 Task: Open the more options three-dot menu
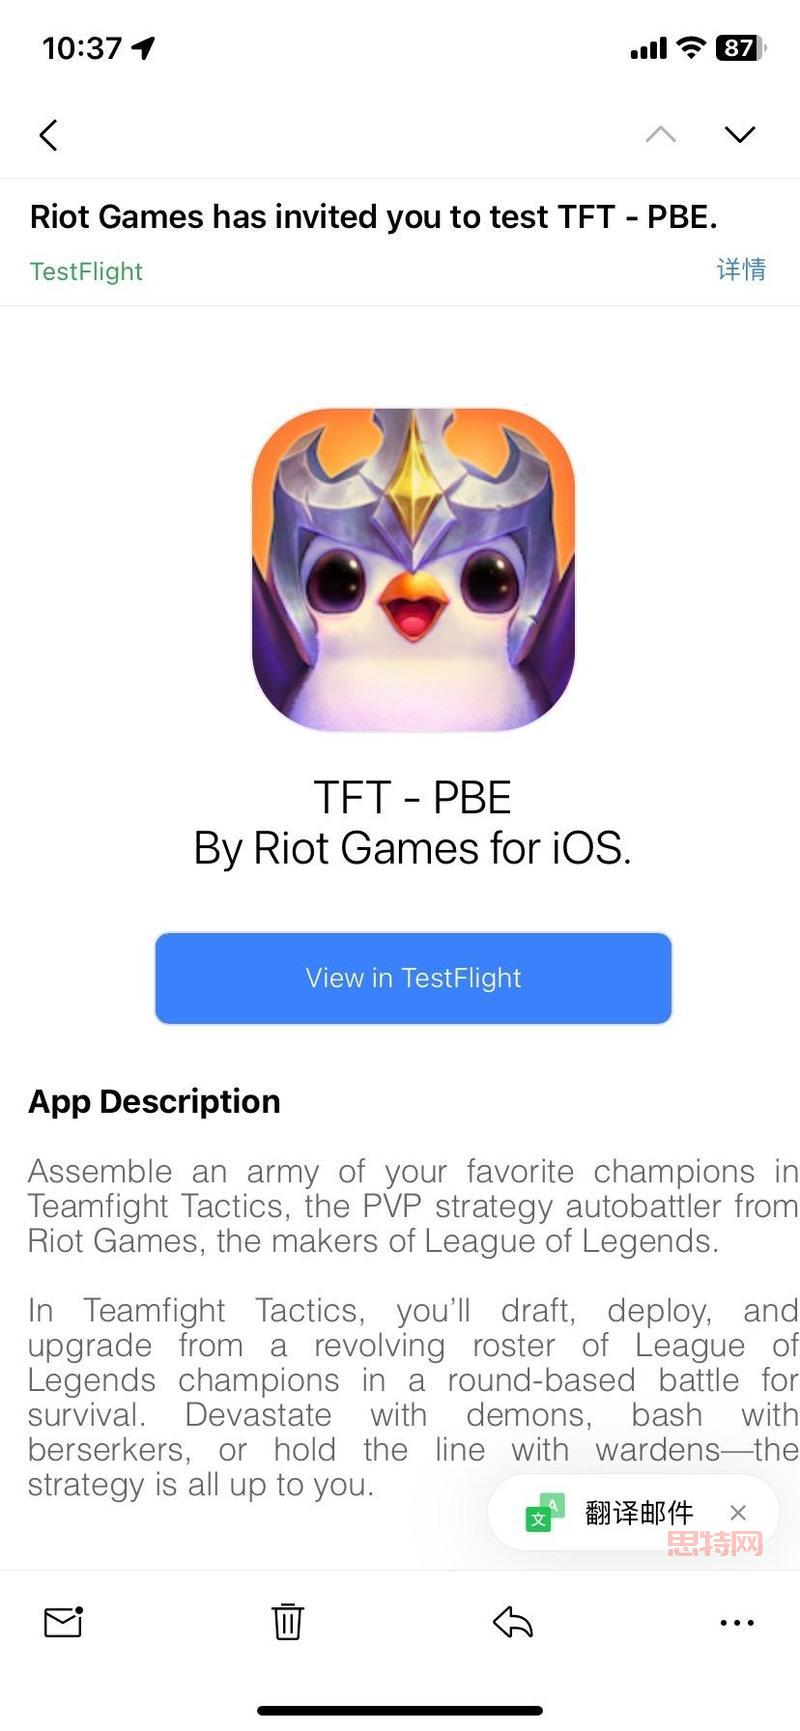[737, 1623]
